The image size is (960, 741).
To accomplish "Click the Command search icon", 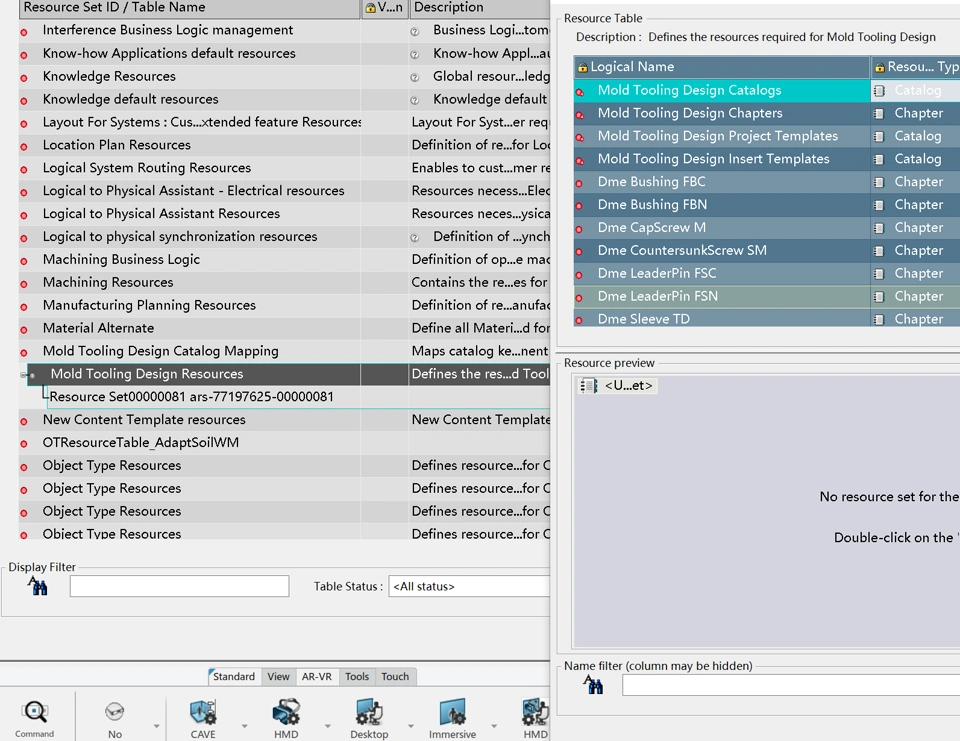I will click(35, 712).
